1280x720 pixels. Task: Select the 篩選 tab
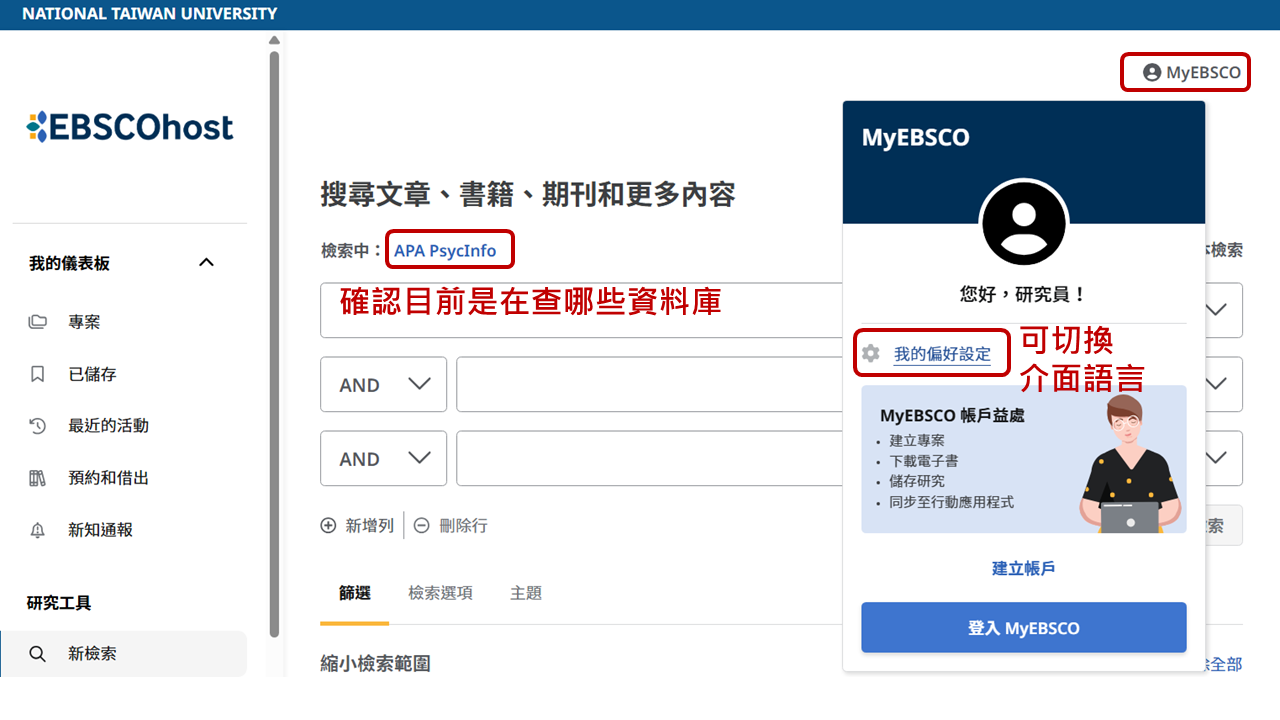tap(355, 593)
